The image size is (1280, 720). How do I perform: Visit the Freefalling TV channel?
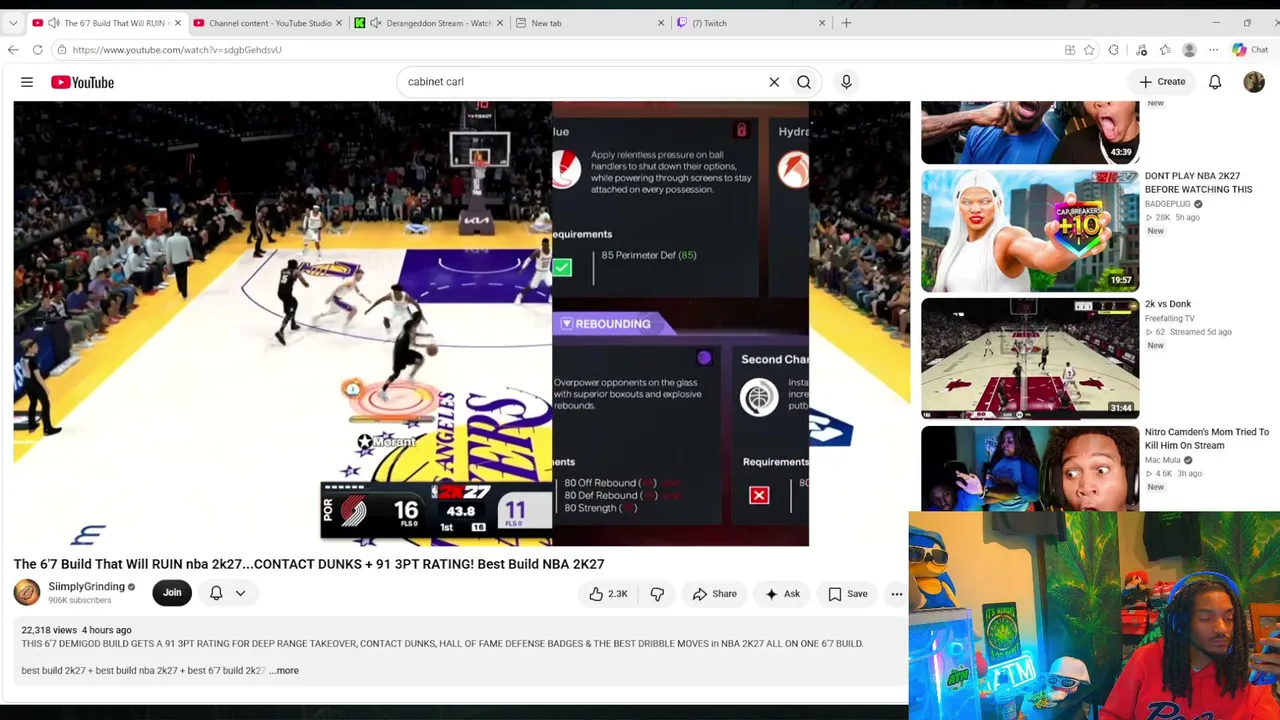(1169, 318)
